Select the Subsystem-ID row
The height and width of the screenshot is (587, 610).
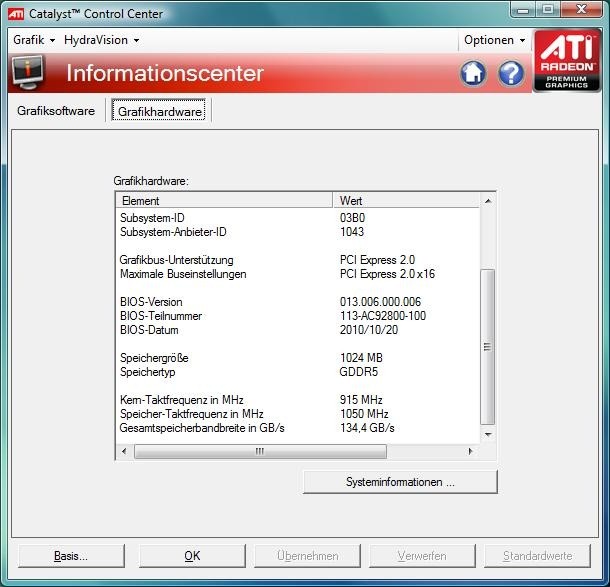point(298,218)
